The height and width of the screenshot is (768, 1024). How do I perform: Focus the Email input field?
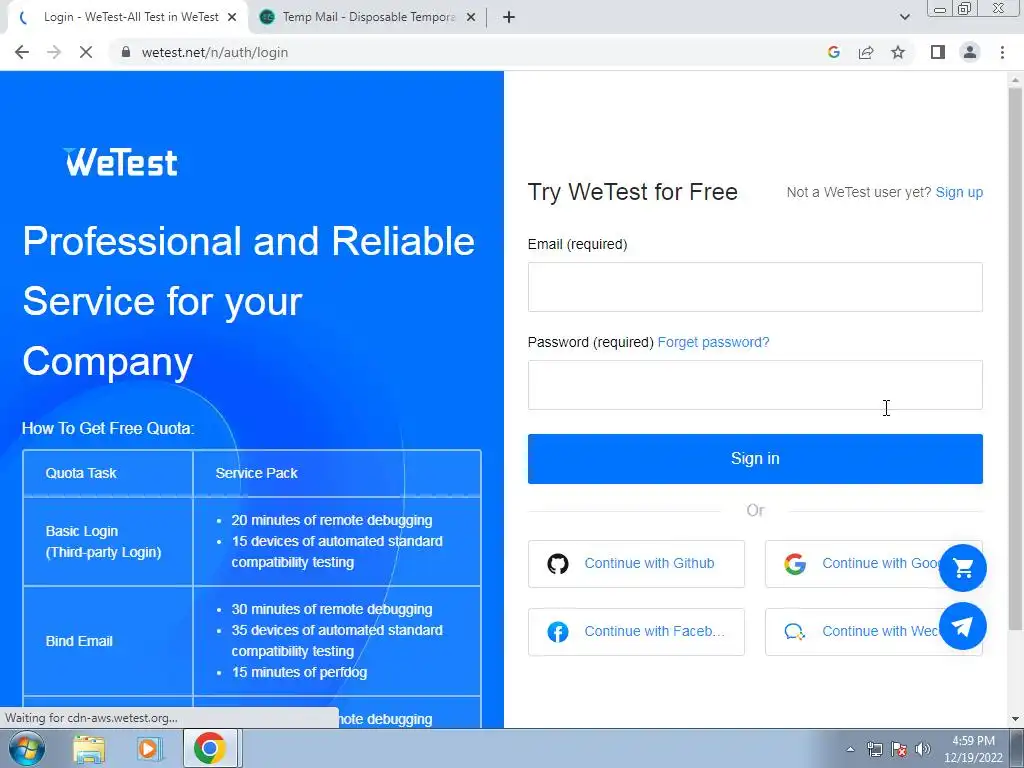tap(755, 287)
